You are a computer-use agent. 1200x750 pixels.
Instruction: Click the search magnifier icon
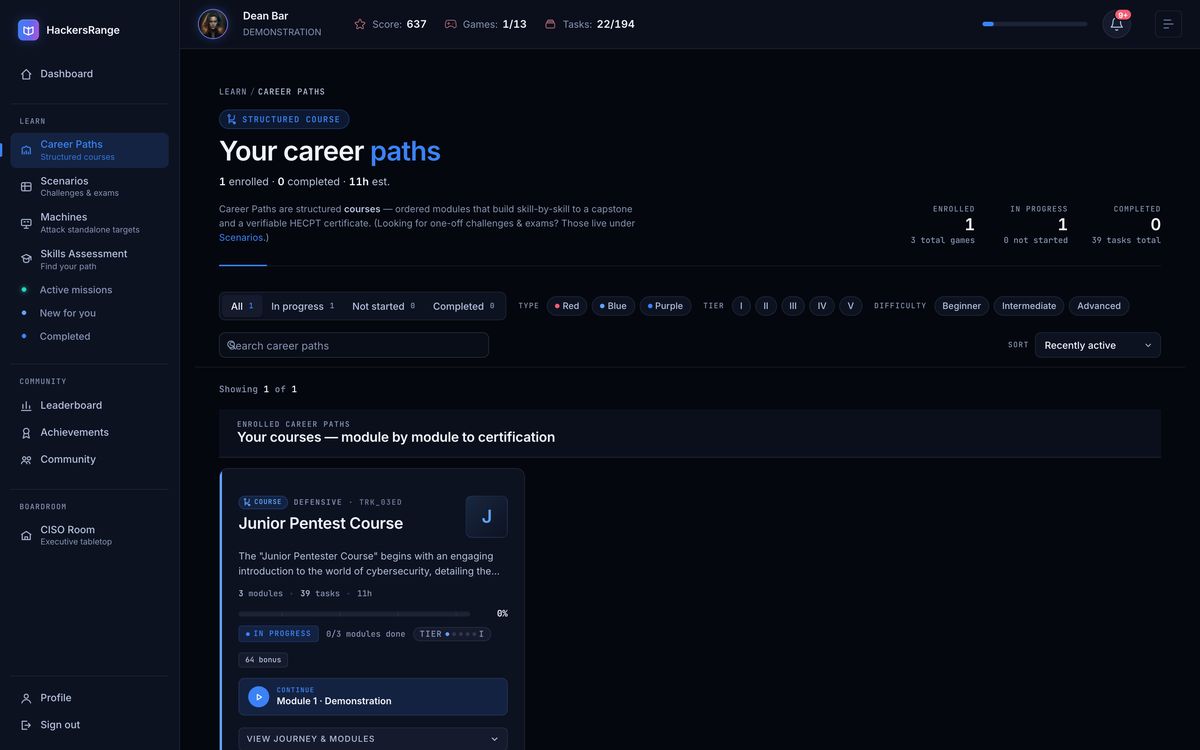(x=231, y=345)
